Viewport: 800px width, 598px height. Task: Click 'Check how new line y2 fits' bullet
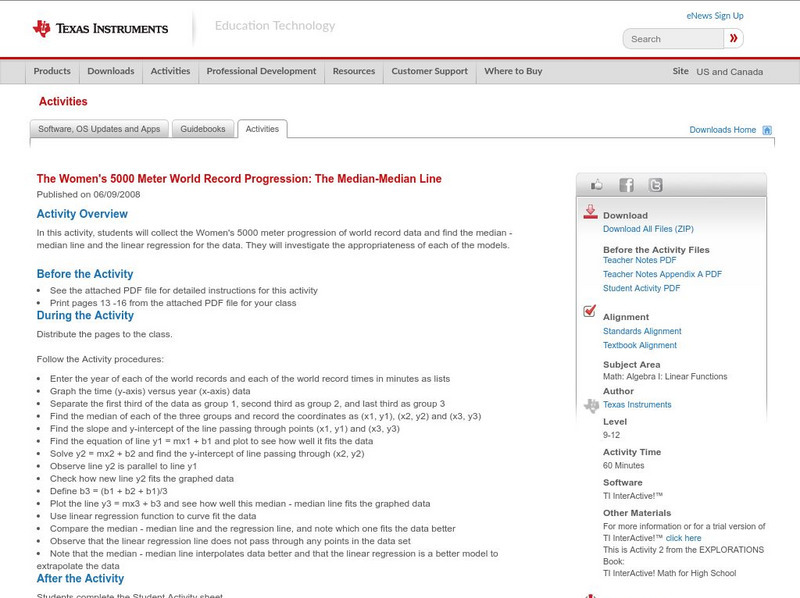click(142, 479)
